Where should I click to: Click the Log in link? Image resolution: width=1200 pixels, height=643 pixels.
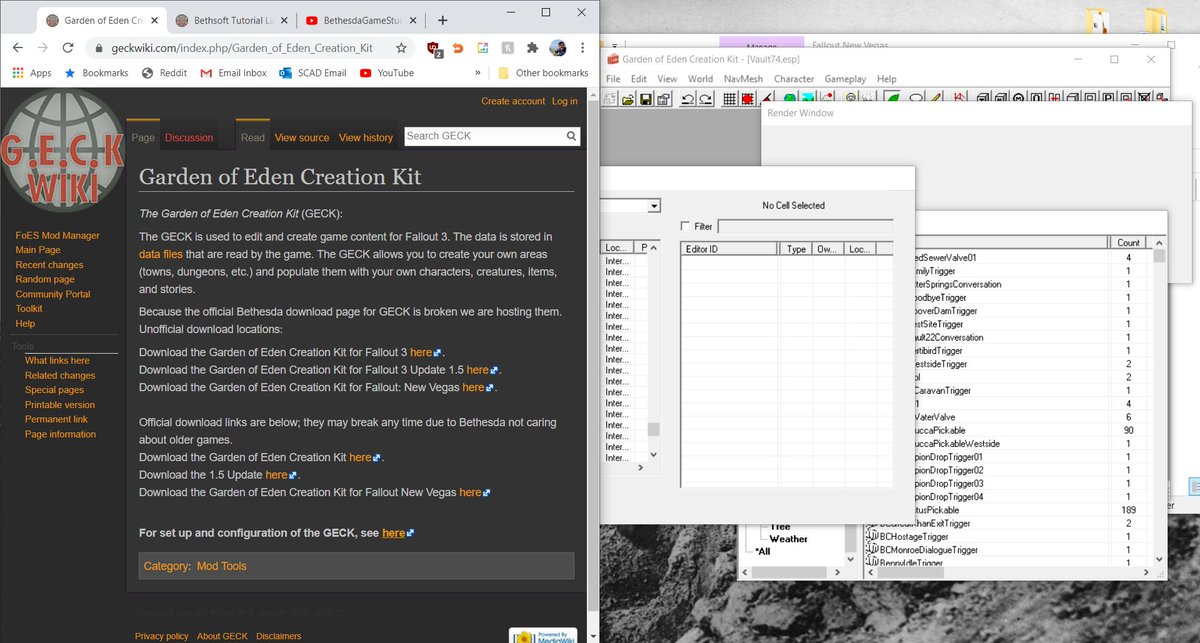point(565,101)
